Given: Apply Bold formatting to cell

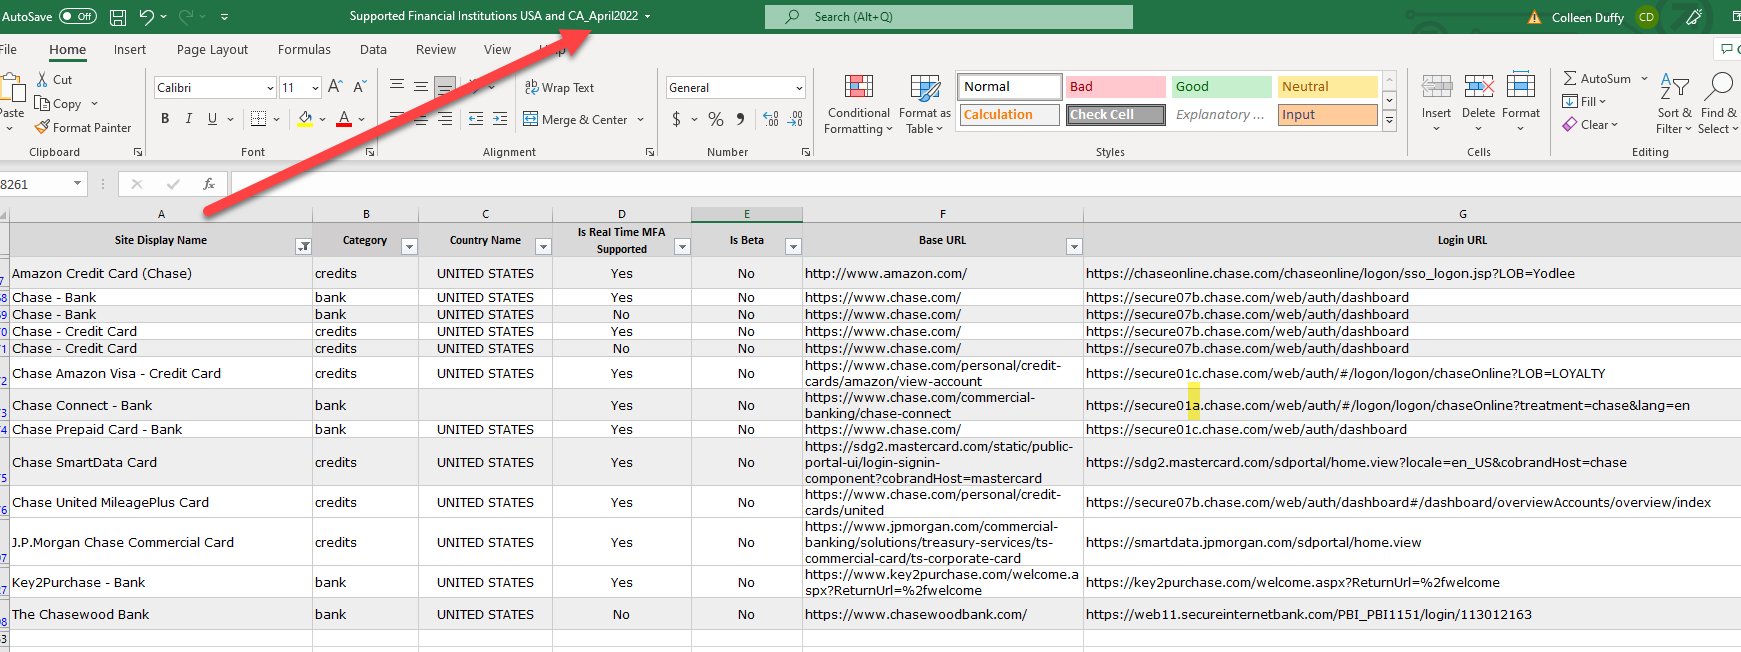Looking at the screenshot, I should tap(165, 119).
